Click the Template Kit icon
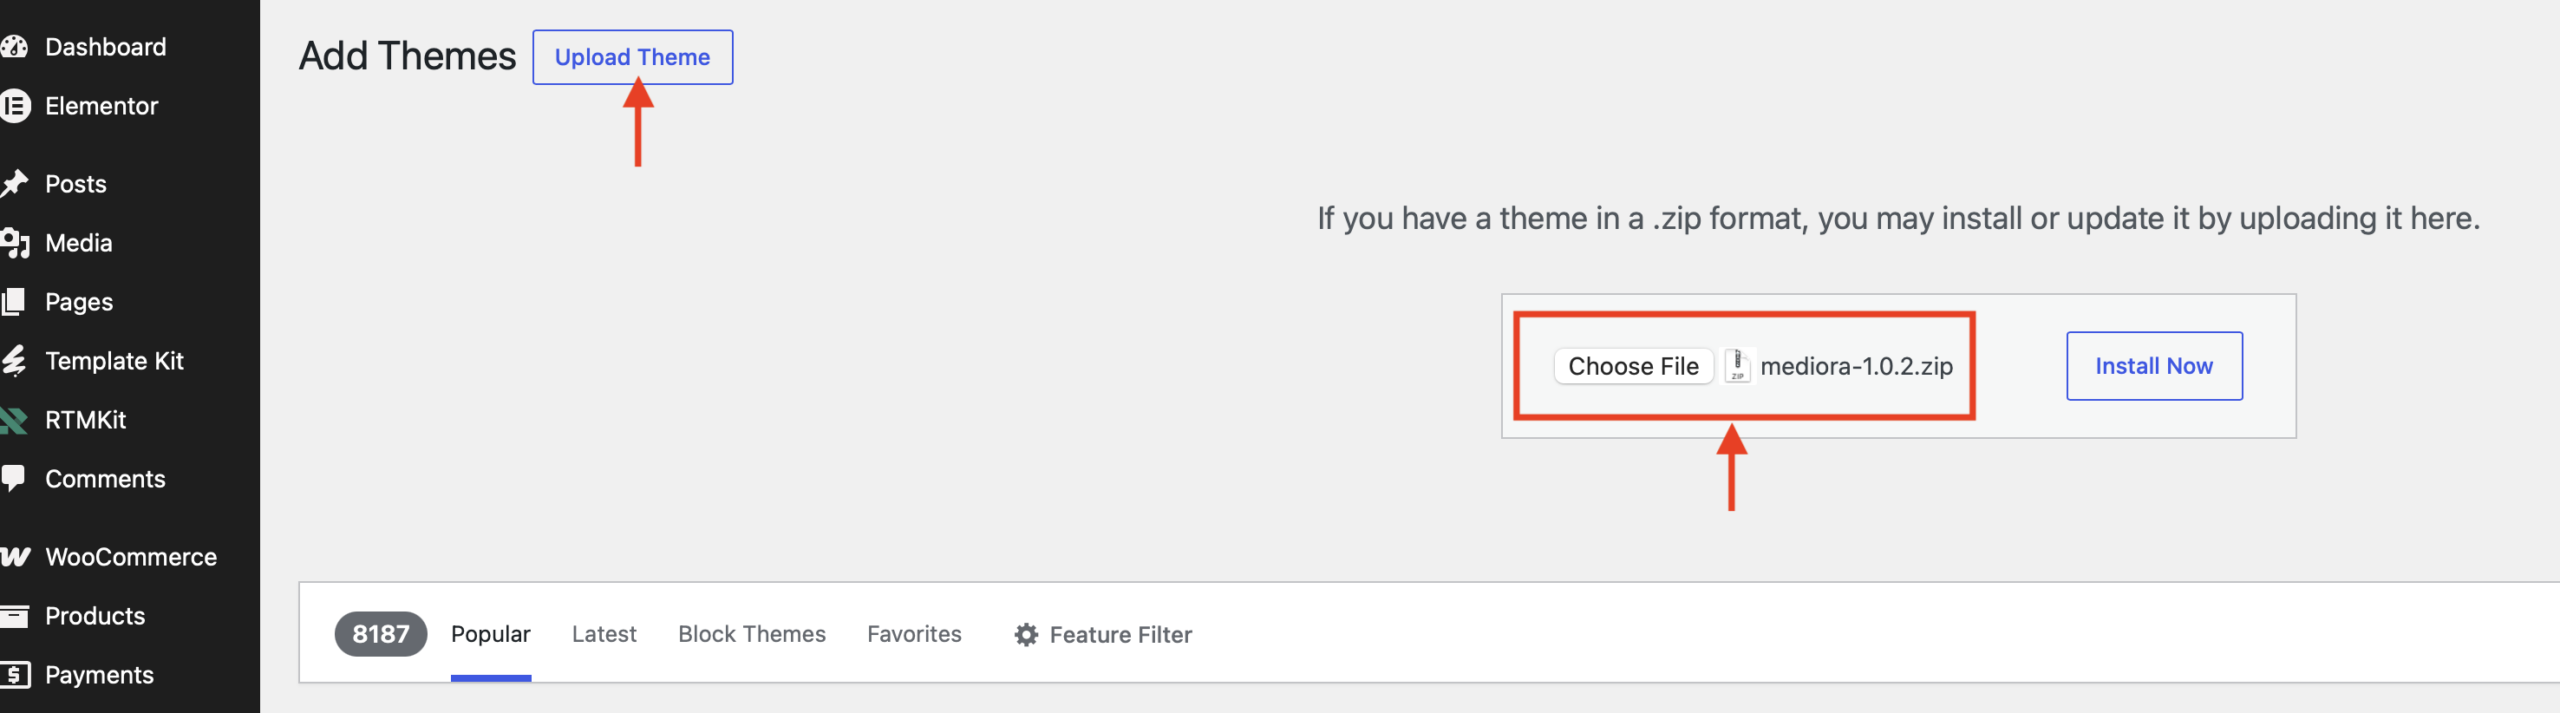This screenshot has height=713, width=2560. click(13, 361)
